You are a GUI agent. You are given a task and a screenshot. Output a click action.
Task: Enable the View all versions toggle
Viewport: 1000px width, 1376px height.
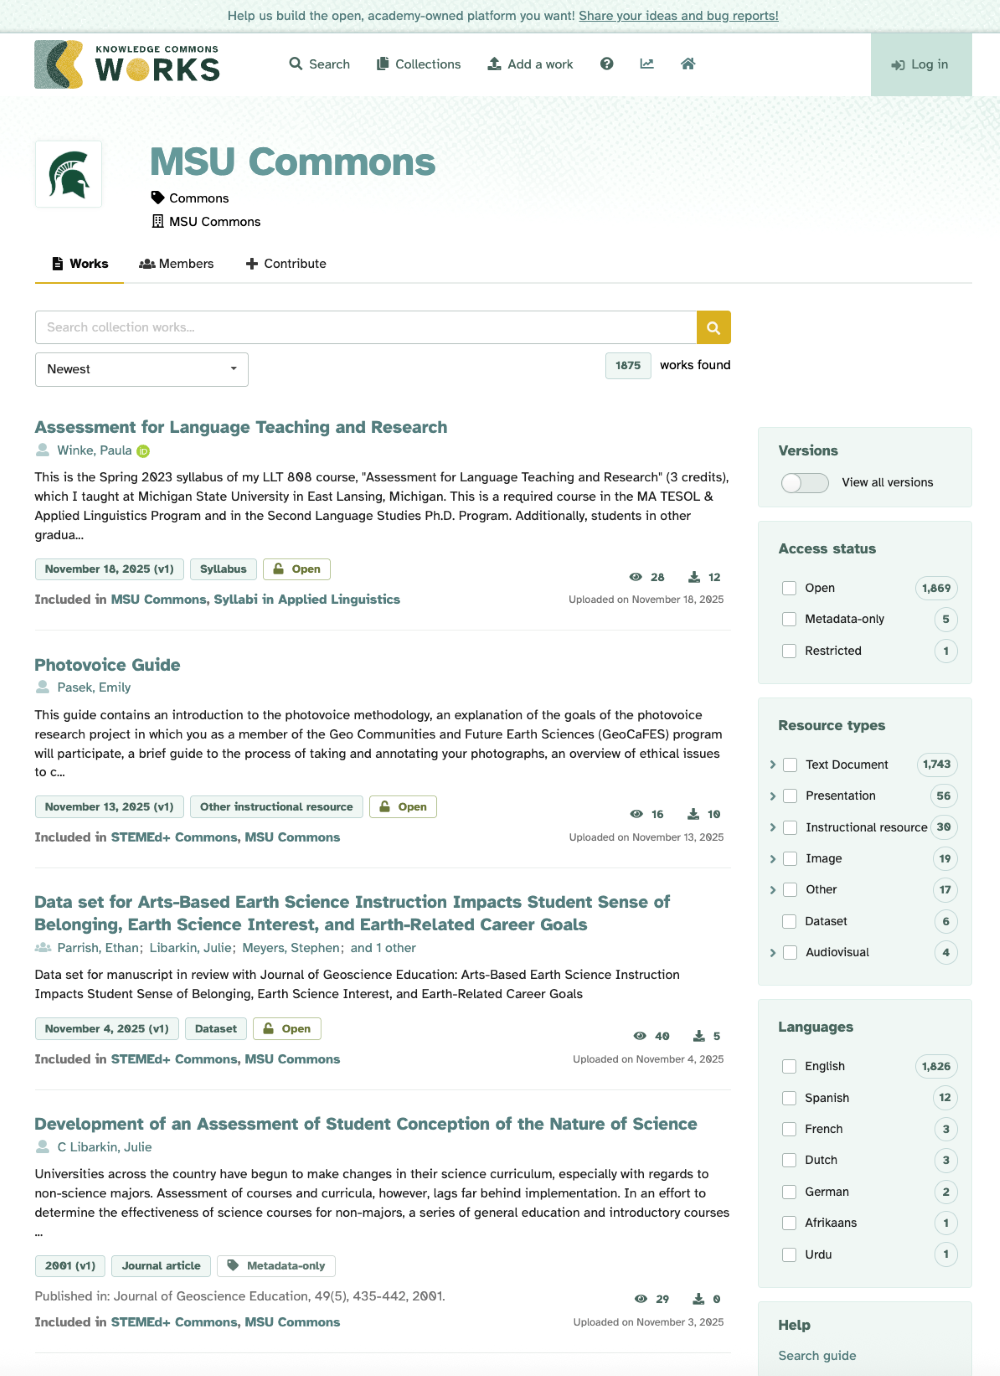(804, 482)
